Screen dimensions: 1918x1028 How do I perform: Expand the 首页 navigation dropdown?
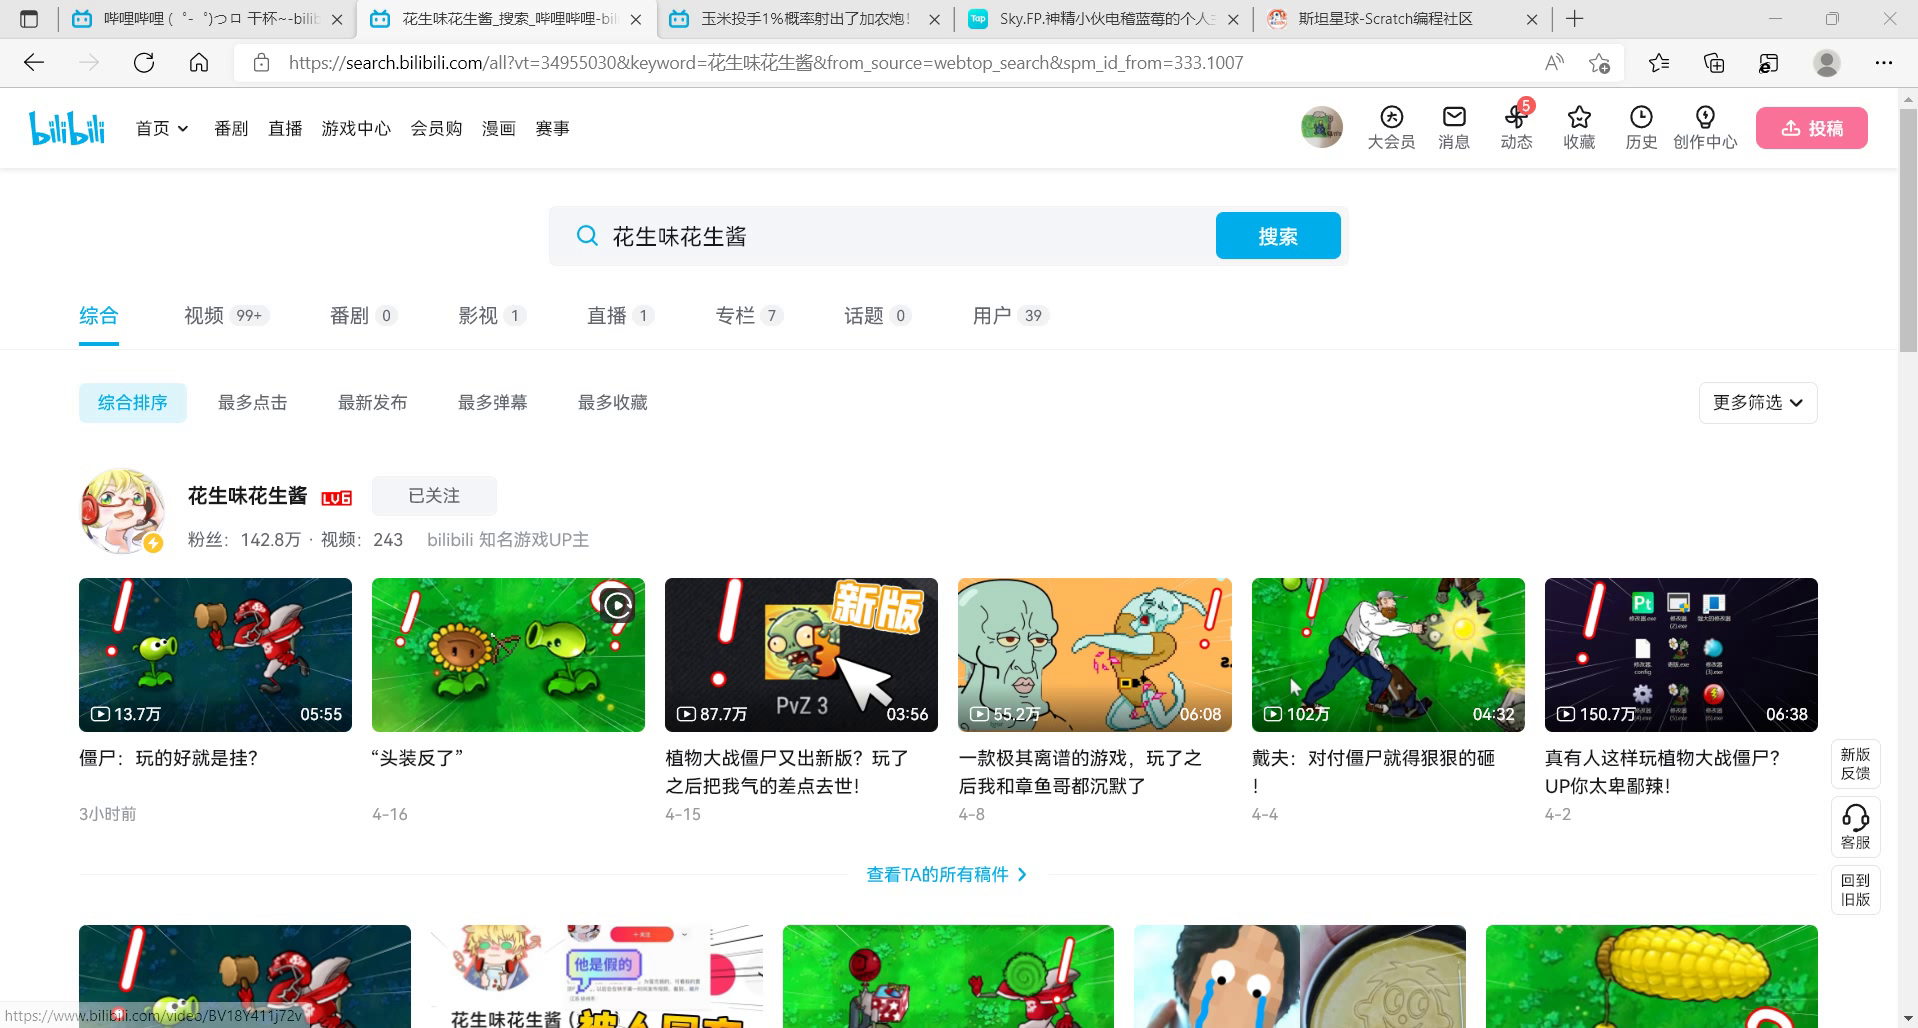click(x=162, y=128)
